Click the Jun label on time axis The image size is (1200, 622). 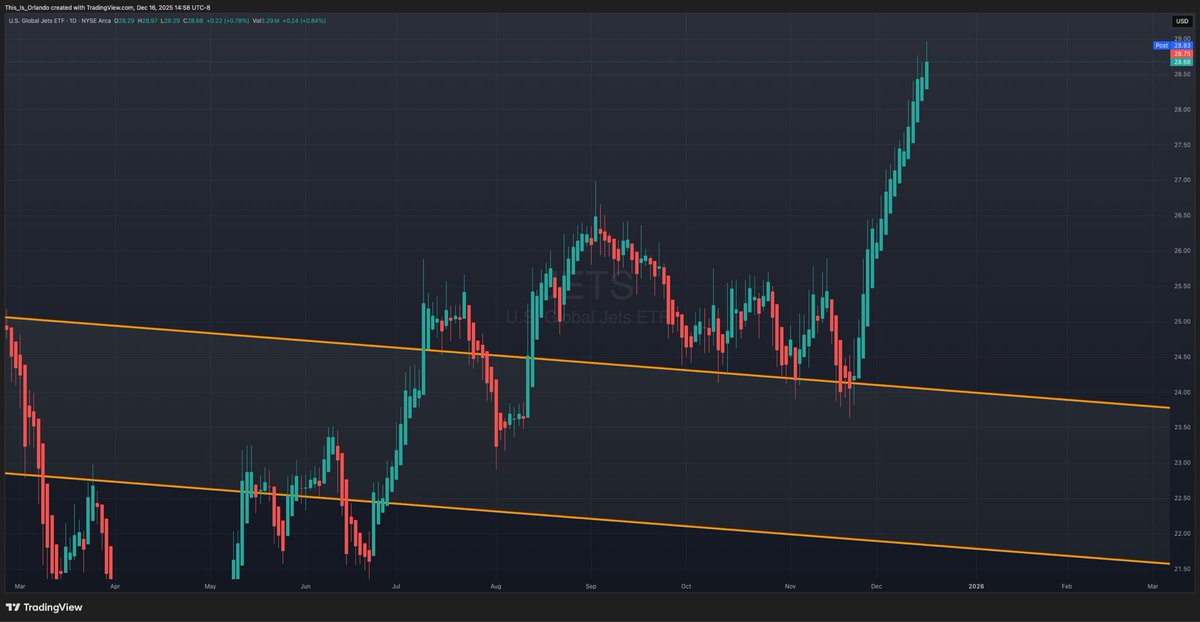point(306,587)
